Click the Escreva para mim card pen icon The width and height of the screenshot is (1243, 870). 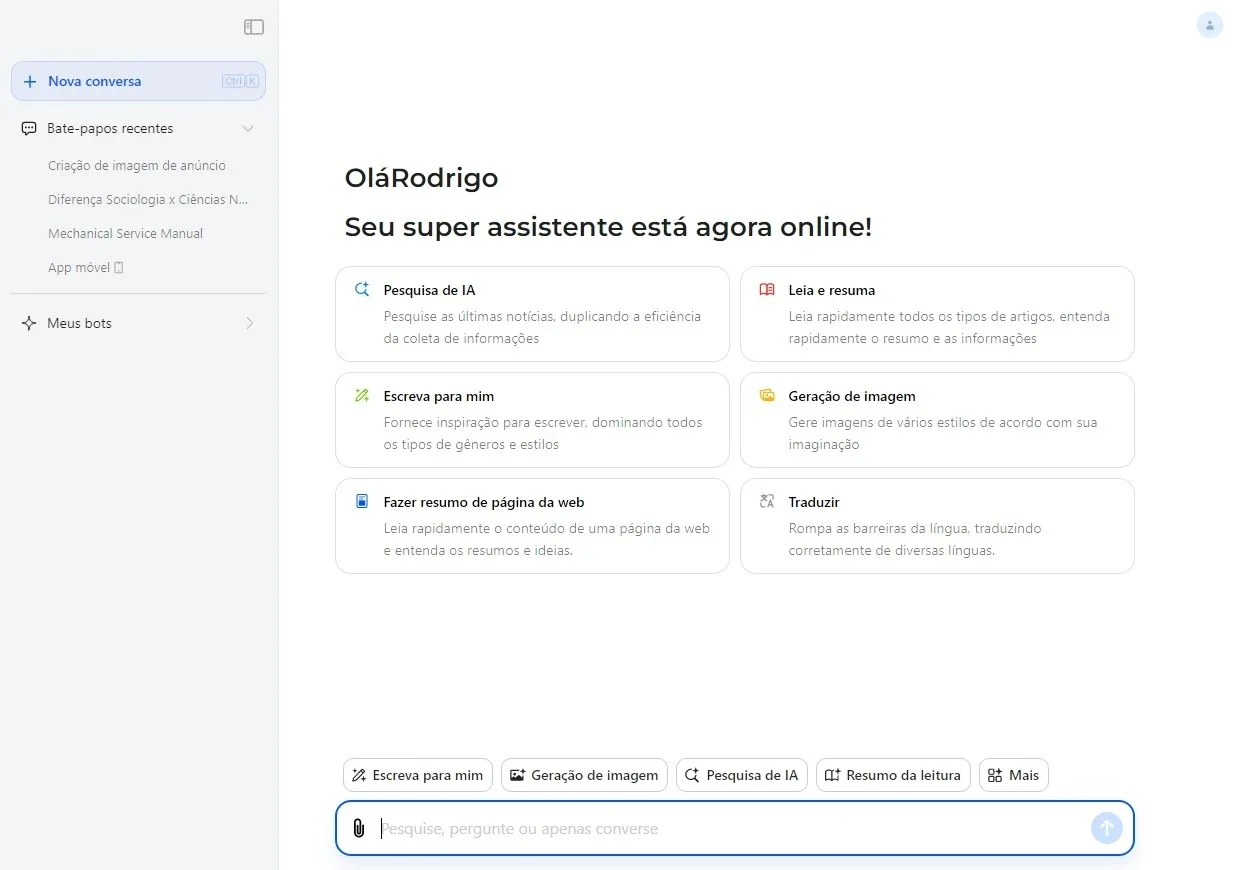pos(362,396)
